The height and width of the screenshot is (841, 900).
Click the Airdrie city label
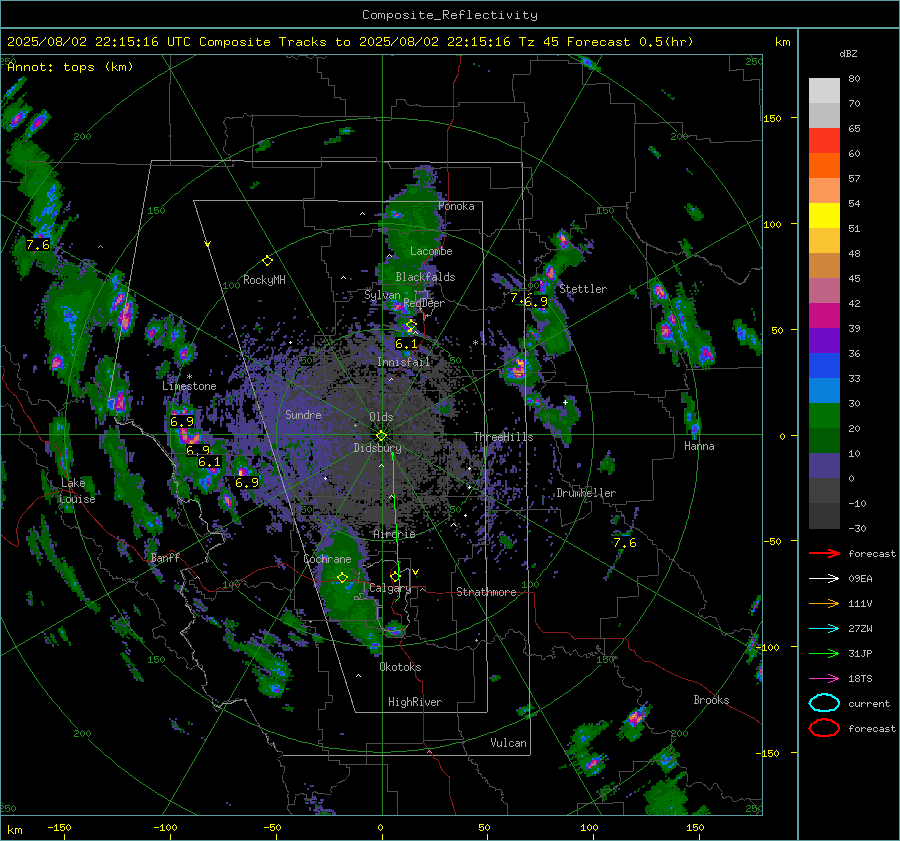coord(394,534)
